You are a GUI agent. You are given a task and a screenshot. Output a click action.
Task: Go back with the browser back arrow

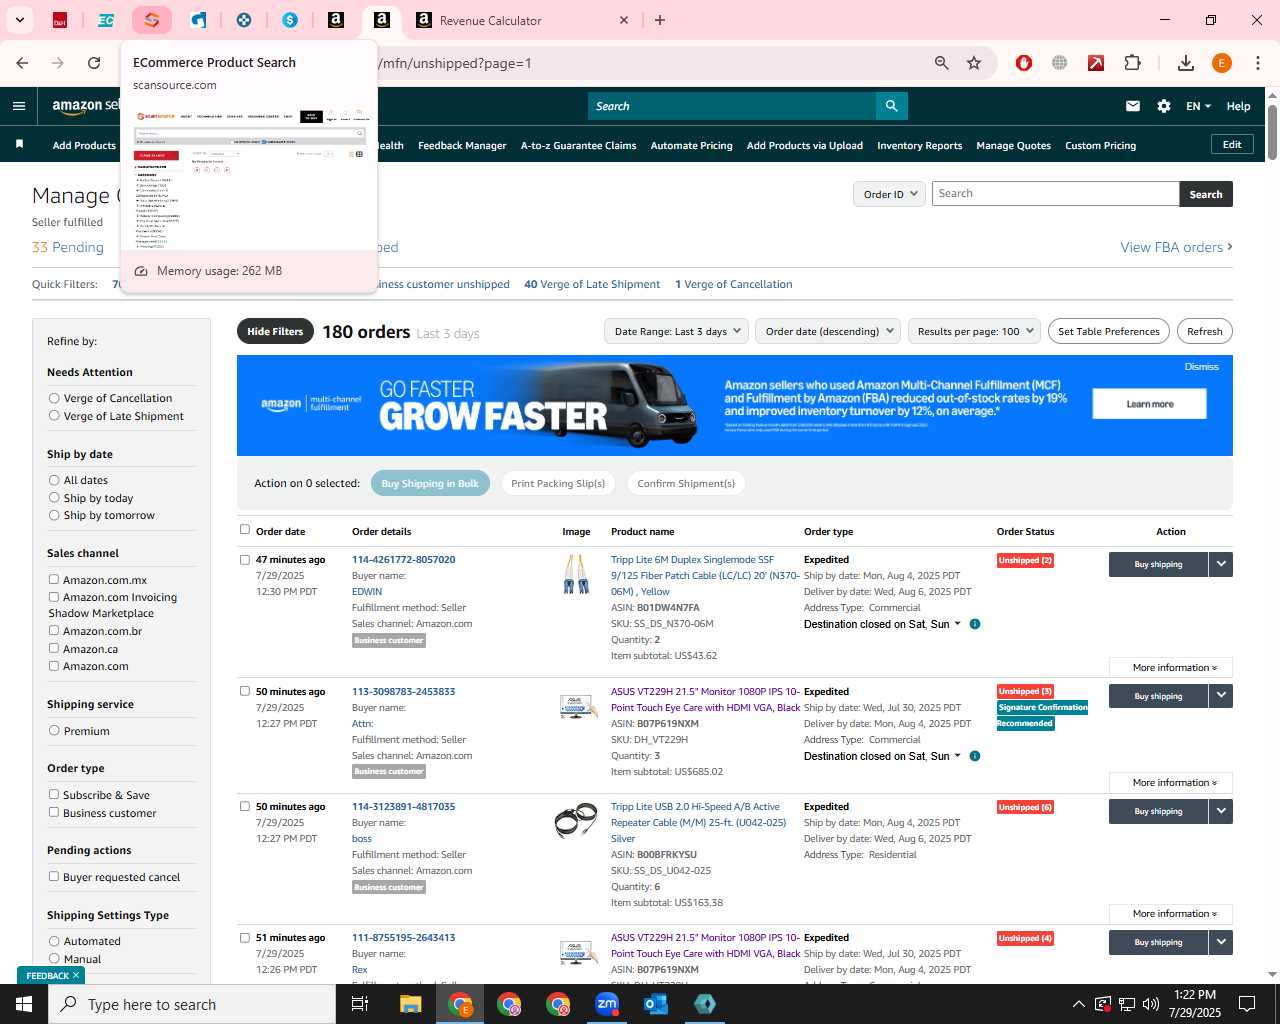pos(22,63)
